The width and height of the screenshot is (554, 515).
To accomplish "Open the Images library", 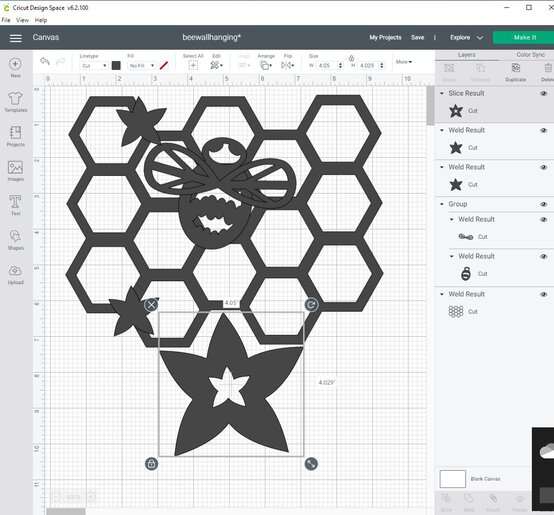I will point(15,171).
